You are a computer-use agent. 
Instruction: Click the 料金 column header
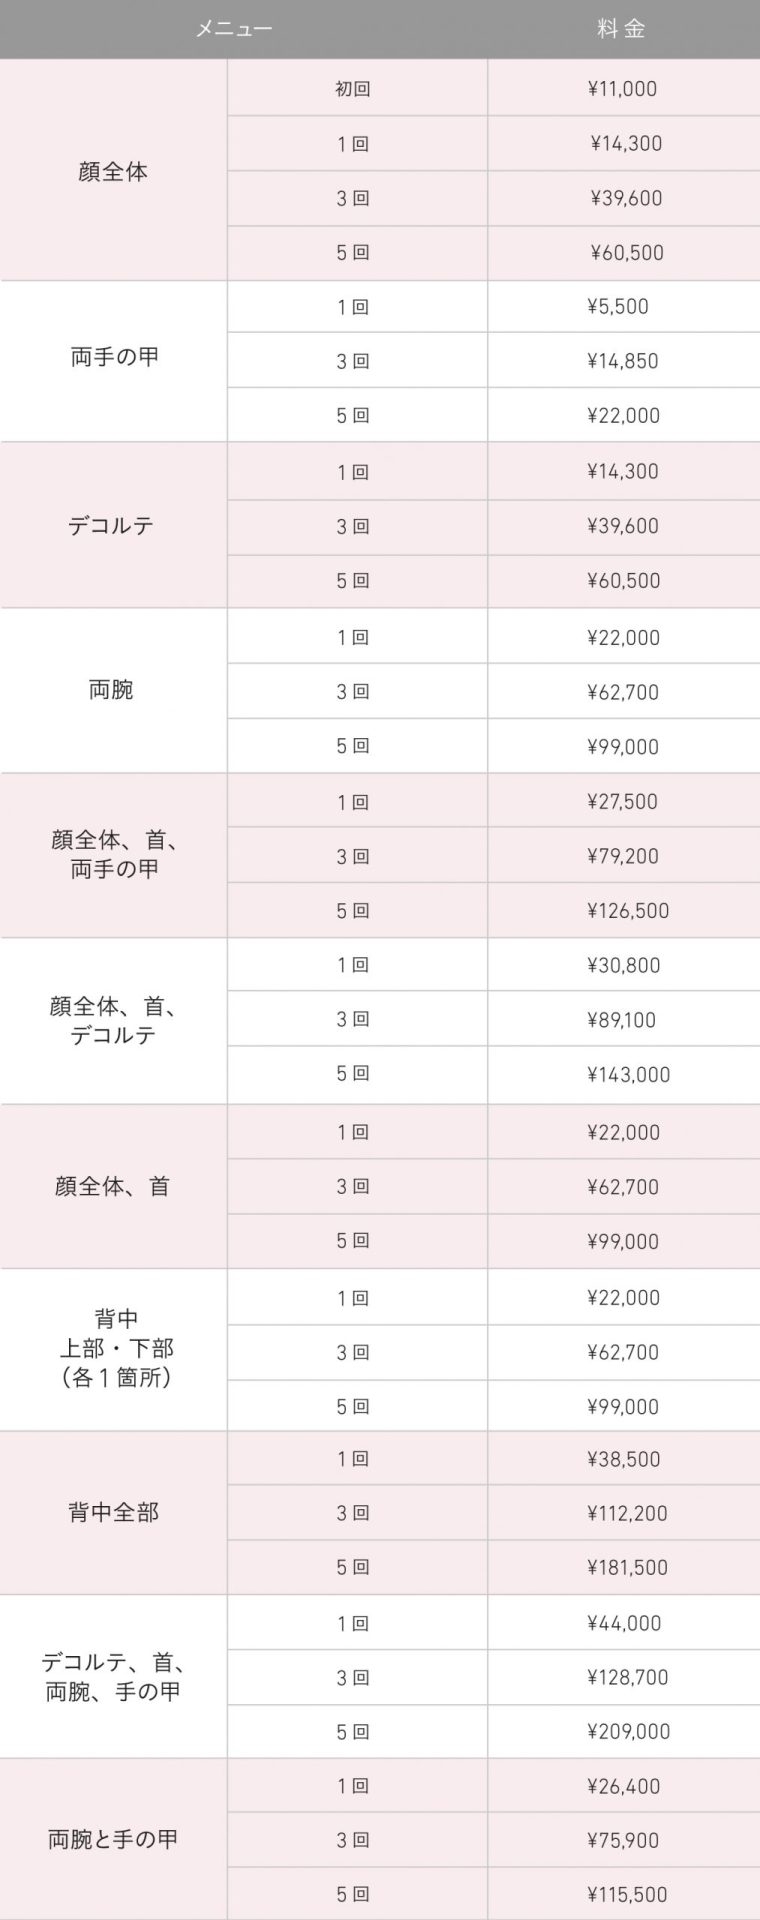coord(621,29)
